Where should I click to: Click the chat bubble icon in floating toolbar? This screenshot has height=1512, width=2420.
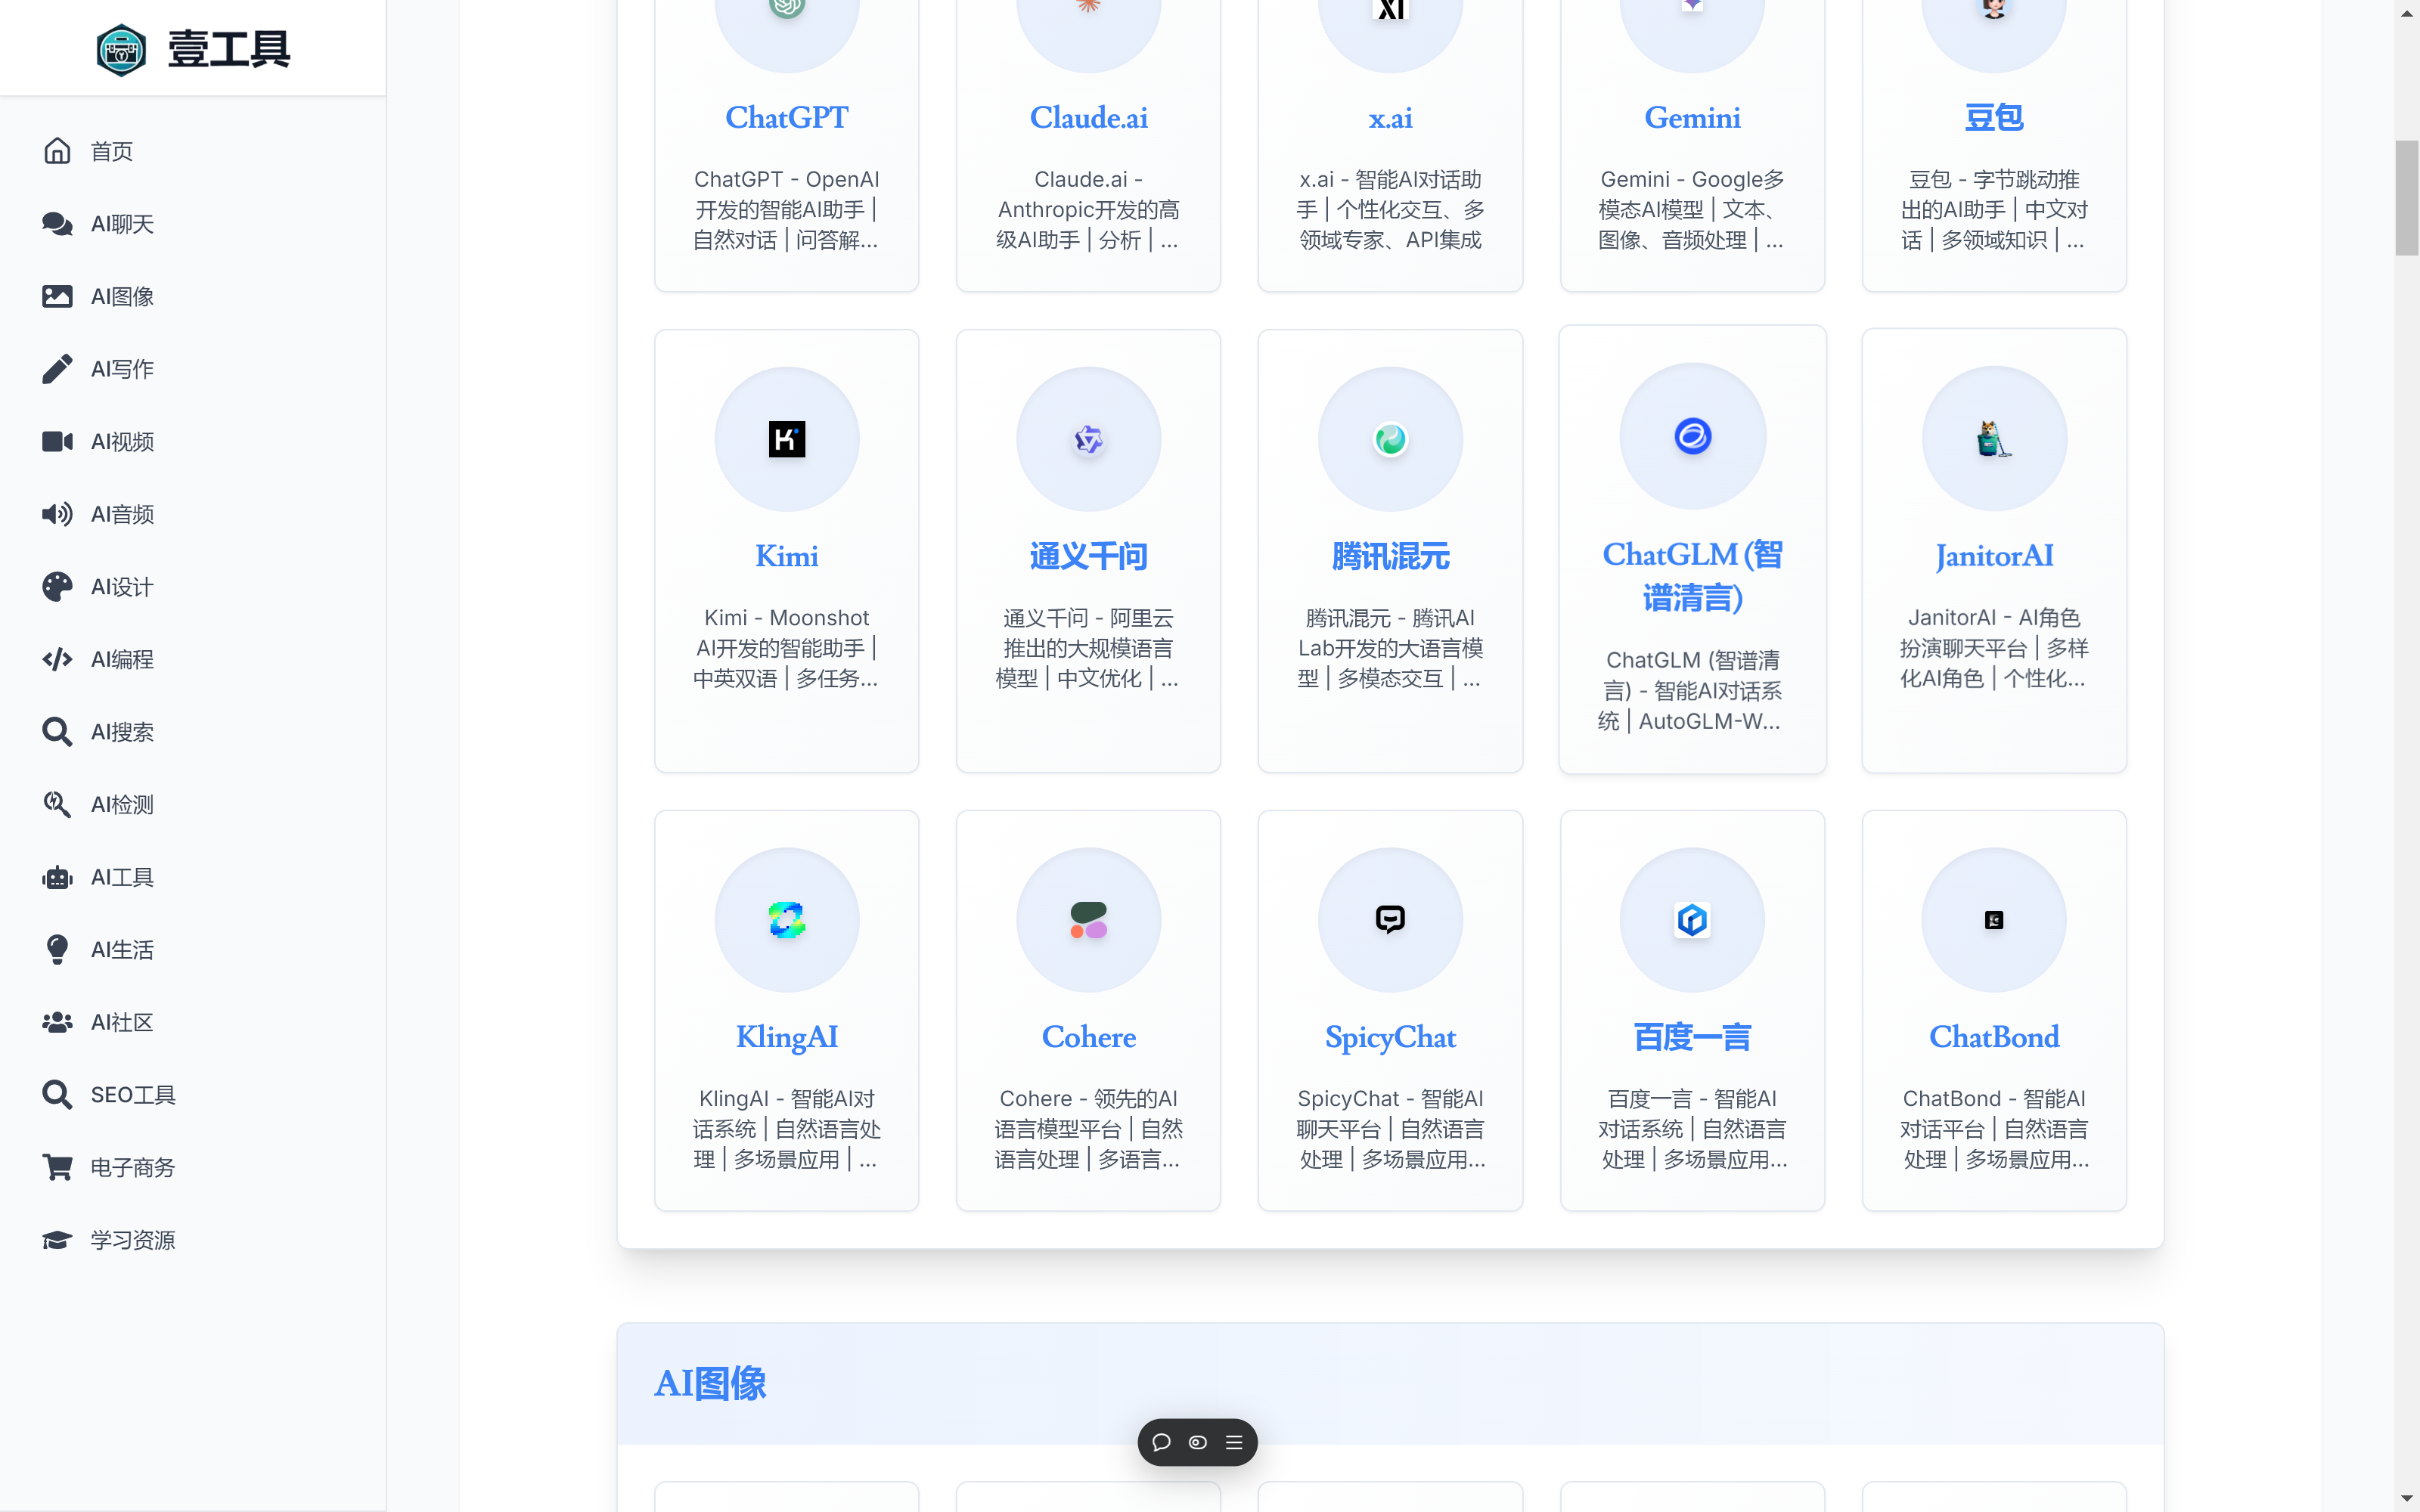1161,1442
